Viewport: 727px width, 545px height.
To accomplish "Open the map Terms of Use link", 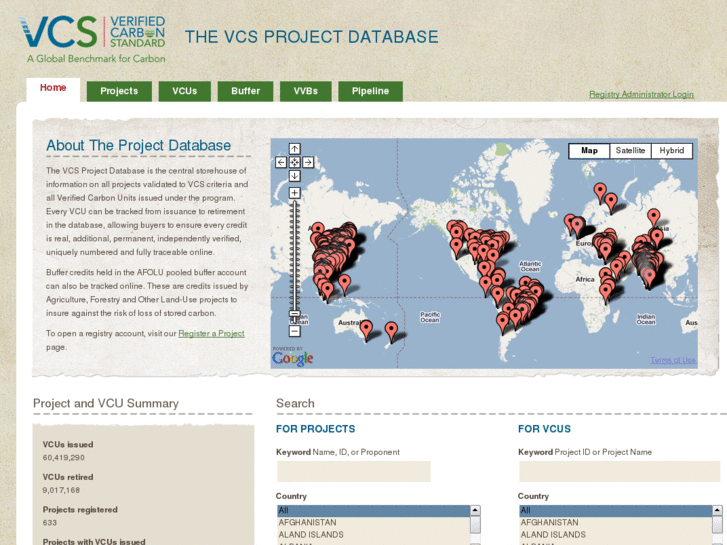I will [x=673, y=360].
